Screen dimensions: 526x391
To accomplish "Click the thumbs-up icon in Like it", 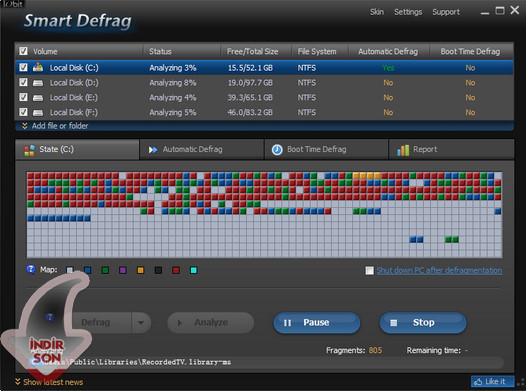I will click(x=478, y=382).
